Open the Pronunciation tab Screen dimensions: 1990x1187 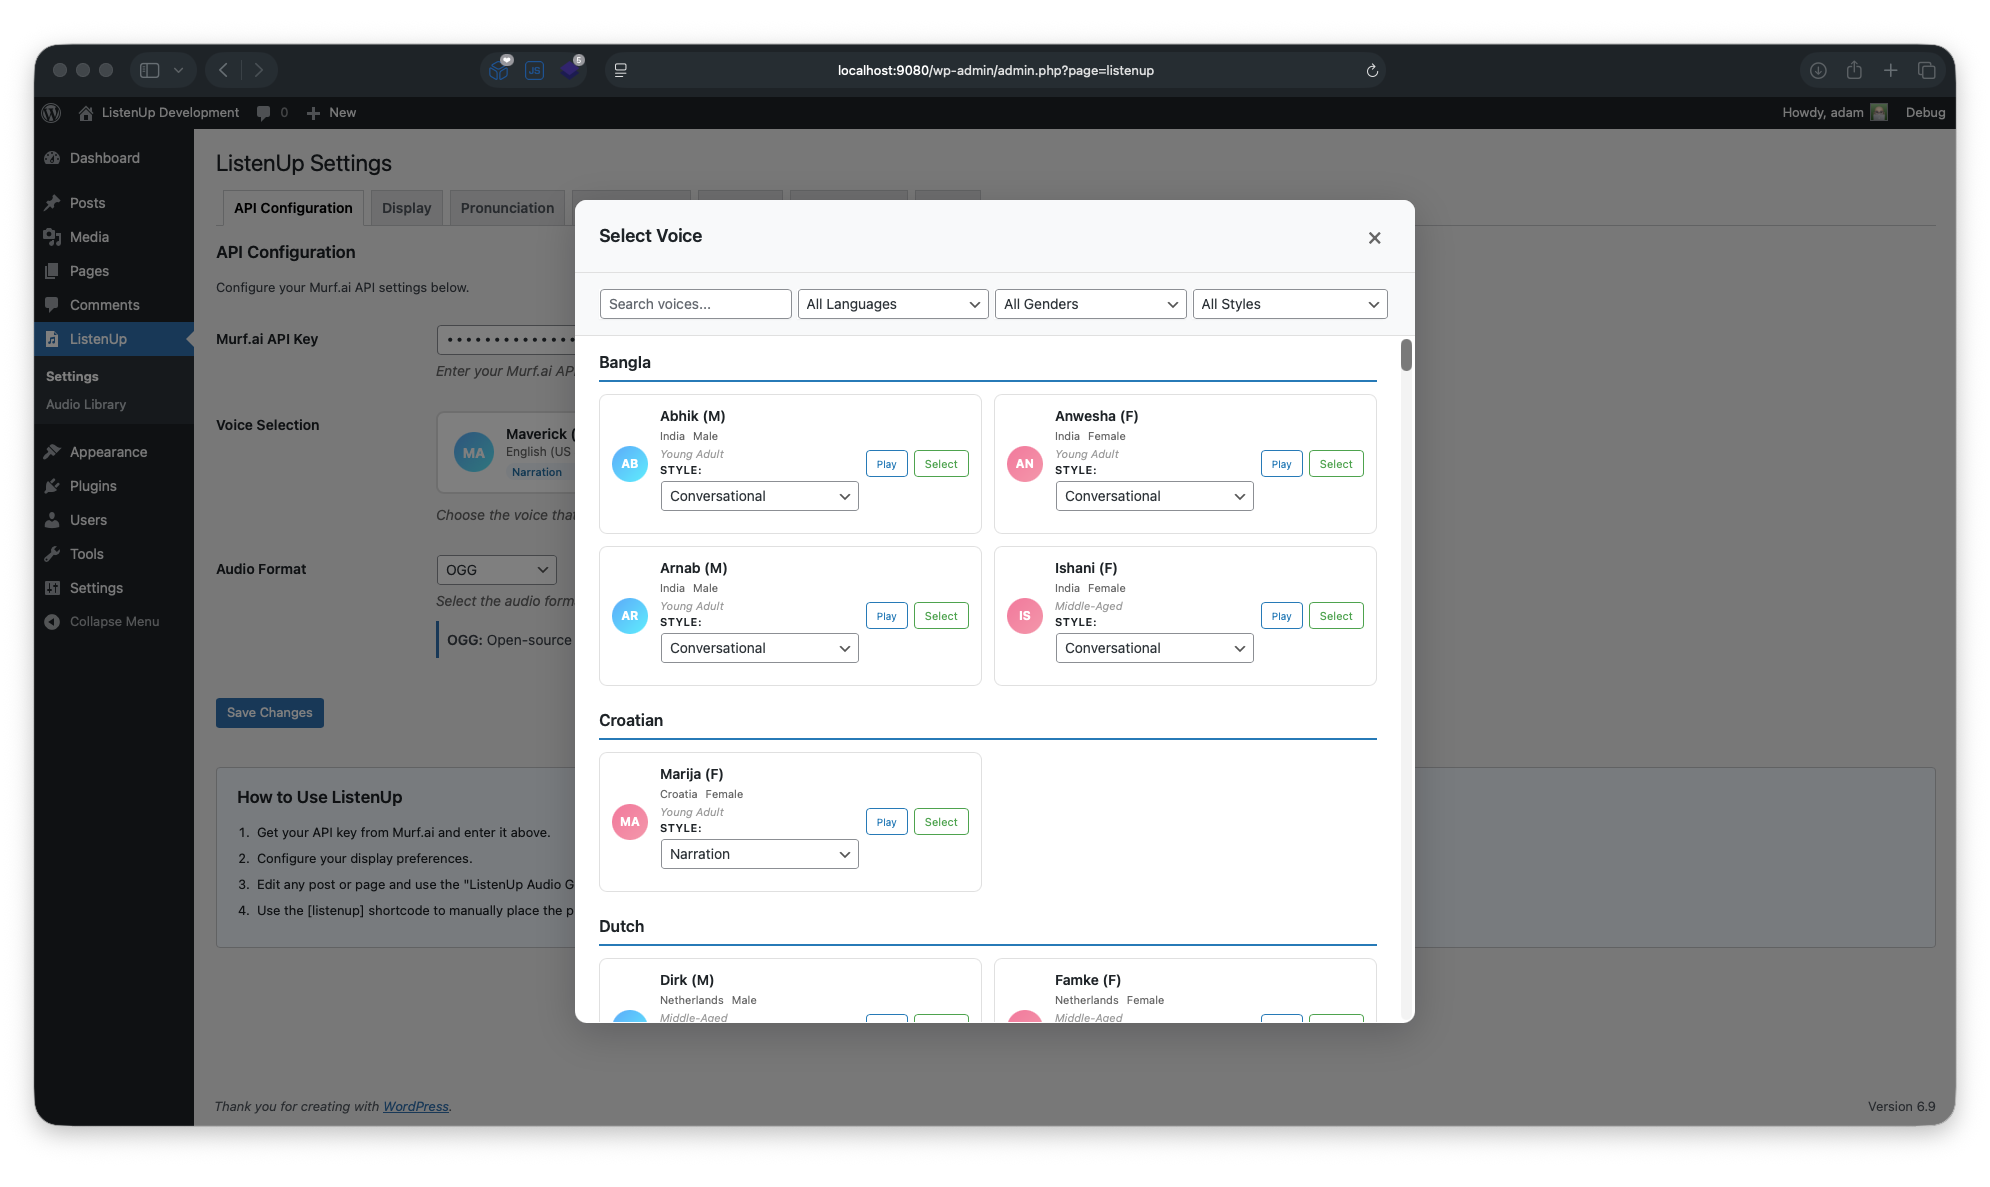[x=507, y=208]
